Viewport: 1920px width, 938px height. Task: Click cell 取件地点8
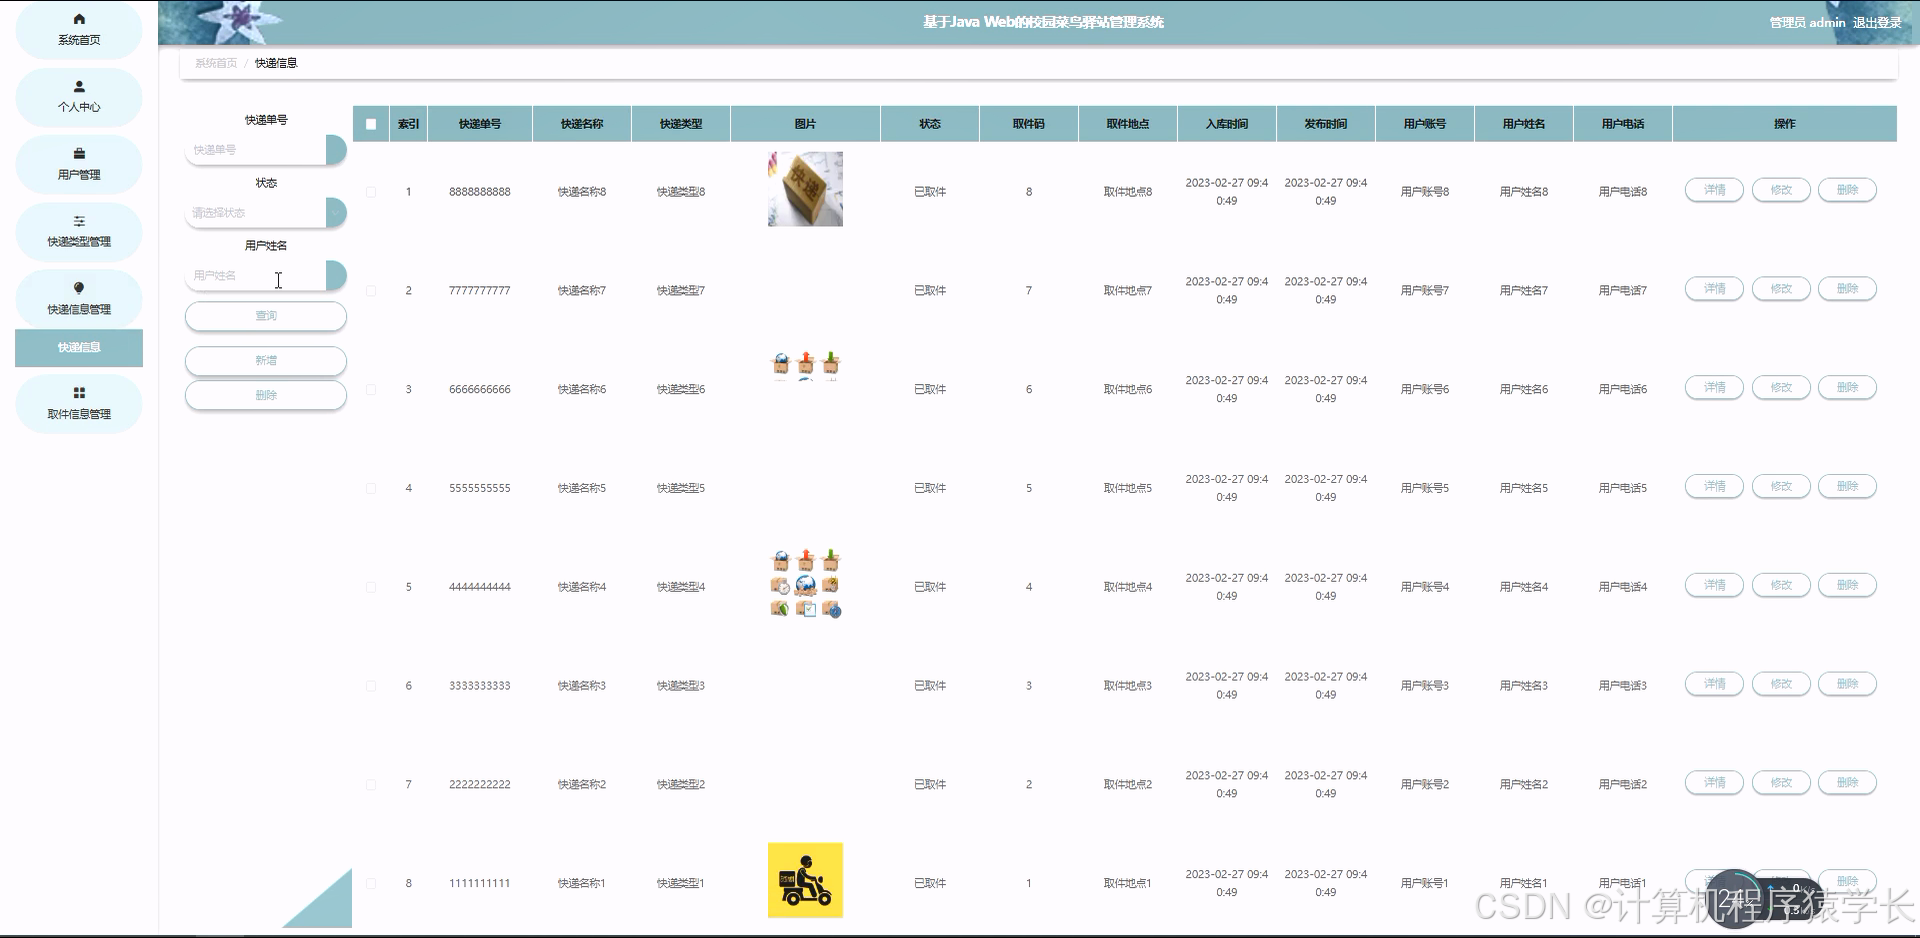click(1128, 192)
